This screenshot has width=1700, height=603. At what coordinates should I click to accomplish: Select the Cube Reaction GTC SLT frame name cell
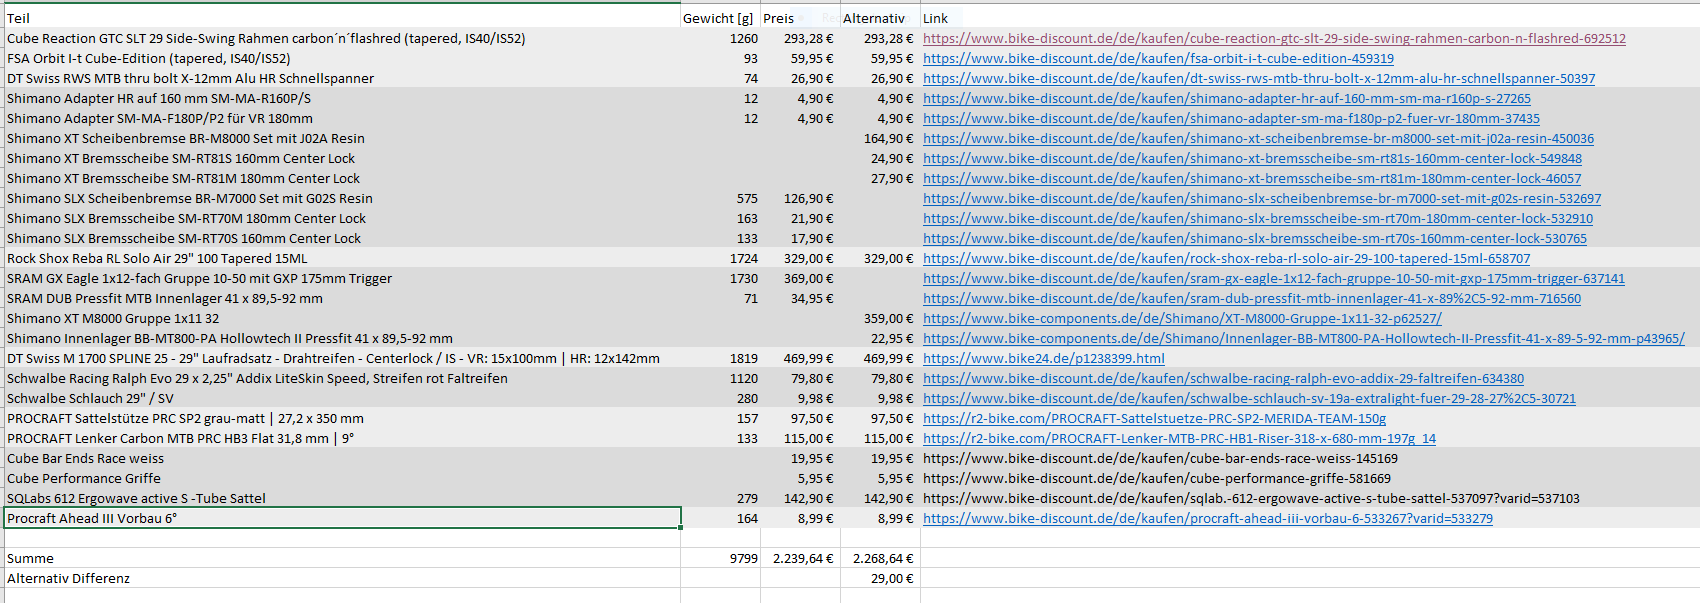pyautogui.click(x=342, y=38)
